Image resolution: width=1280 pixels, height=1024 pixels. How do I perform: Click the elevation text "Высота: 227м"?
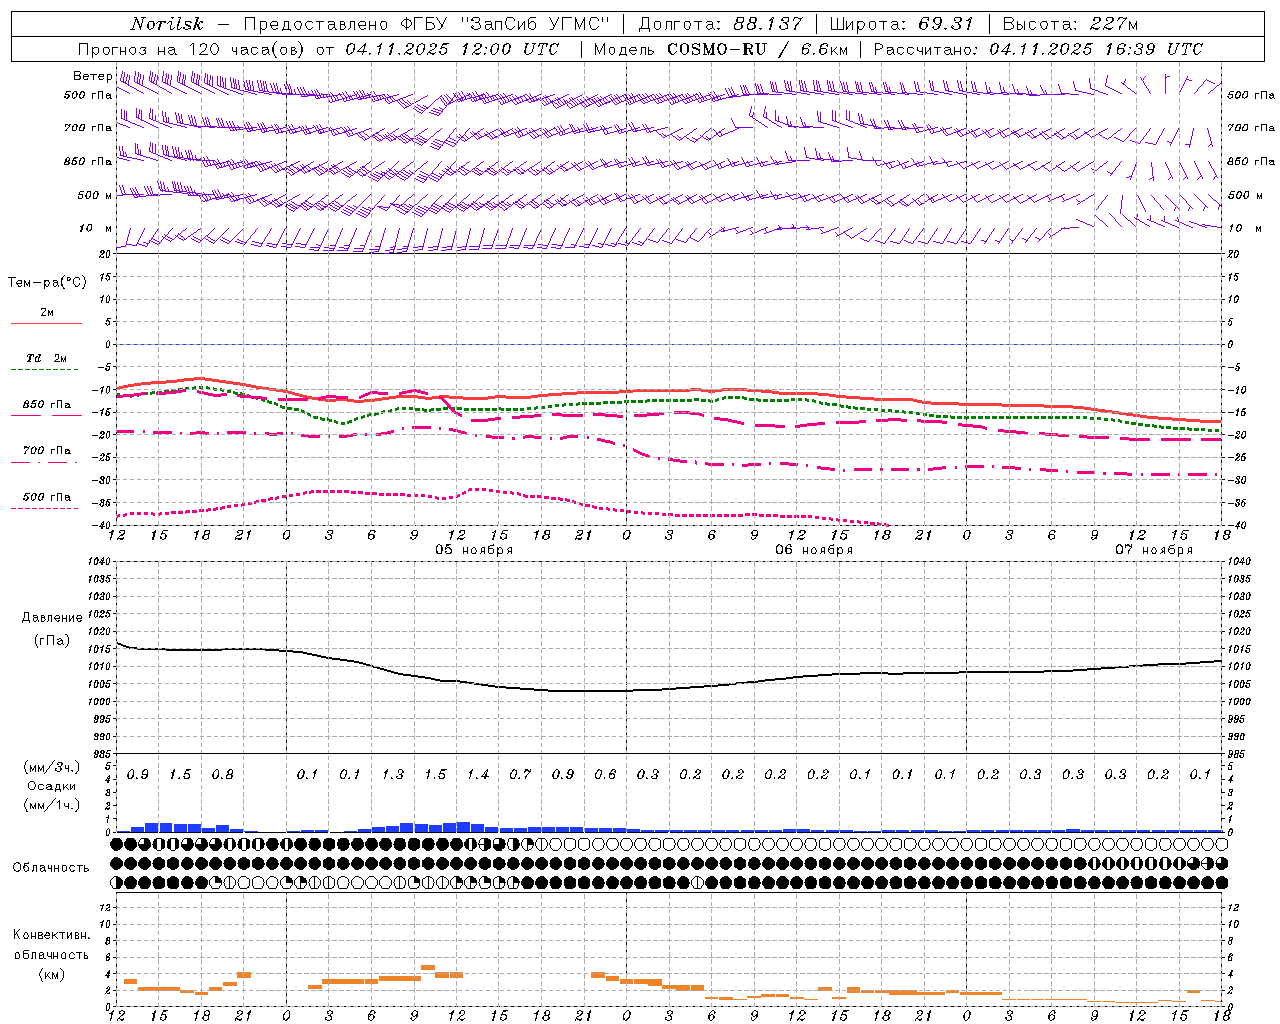(1070, 24)
